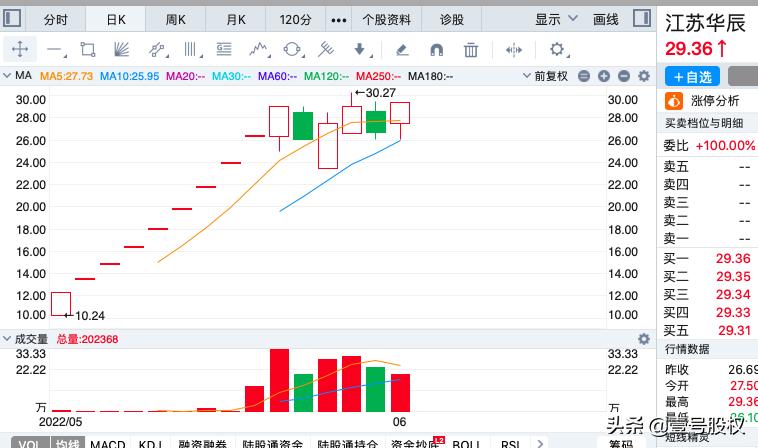Select the straight line drawing tool
758x448 pixels.
pos(55,49)
